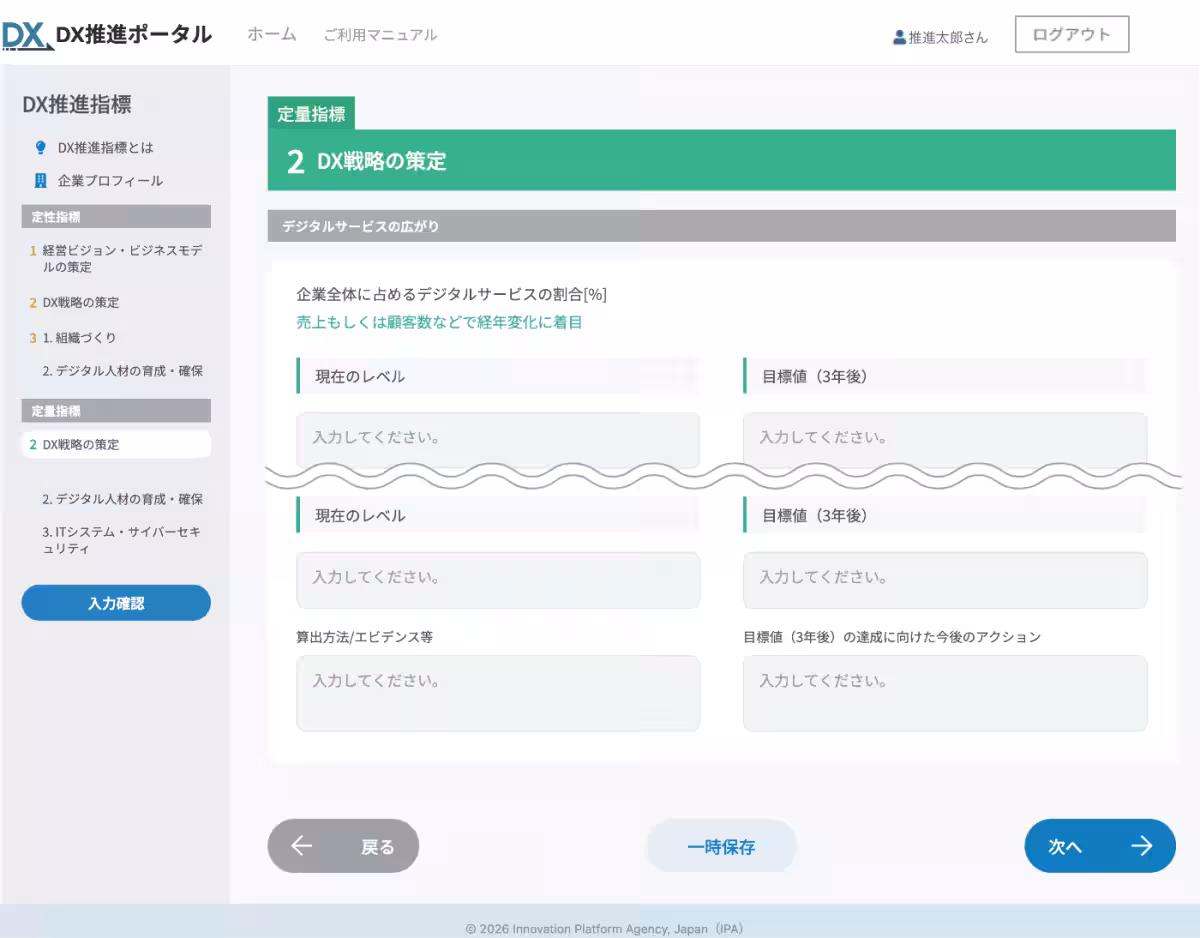
Task: Click the upper 目標値（3年後） input field
Action: tap(945, 438)
